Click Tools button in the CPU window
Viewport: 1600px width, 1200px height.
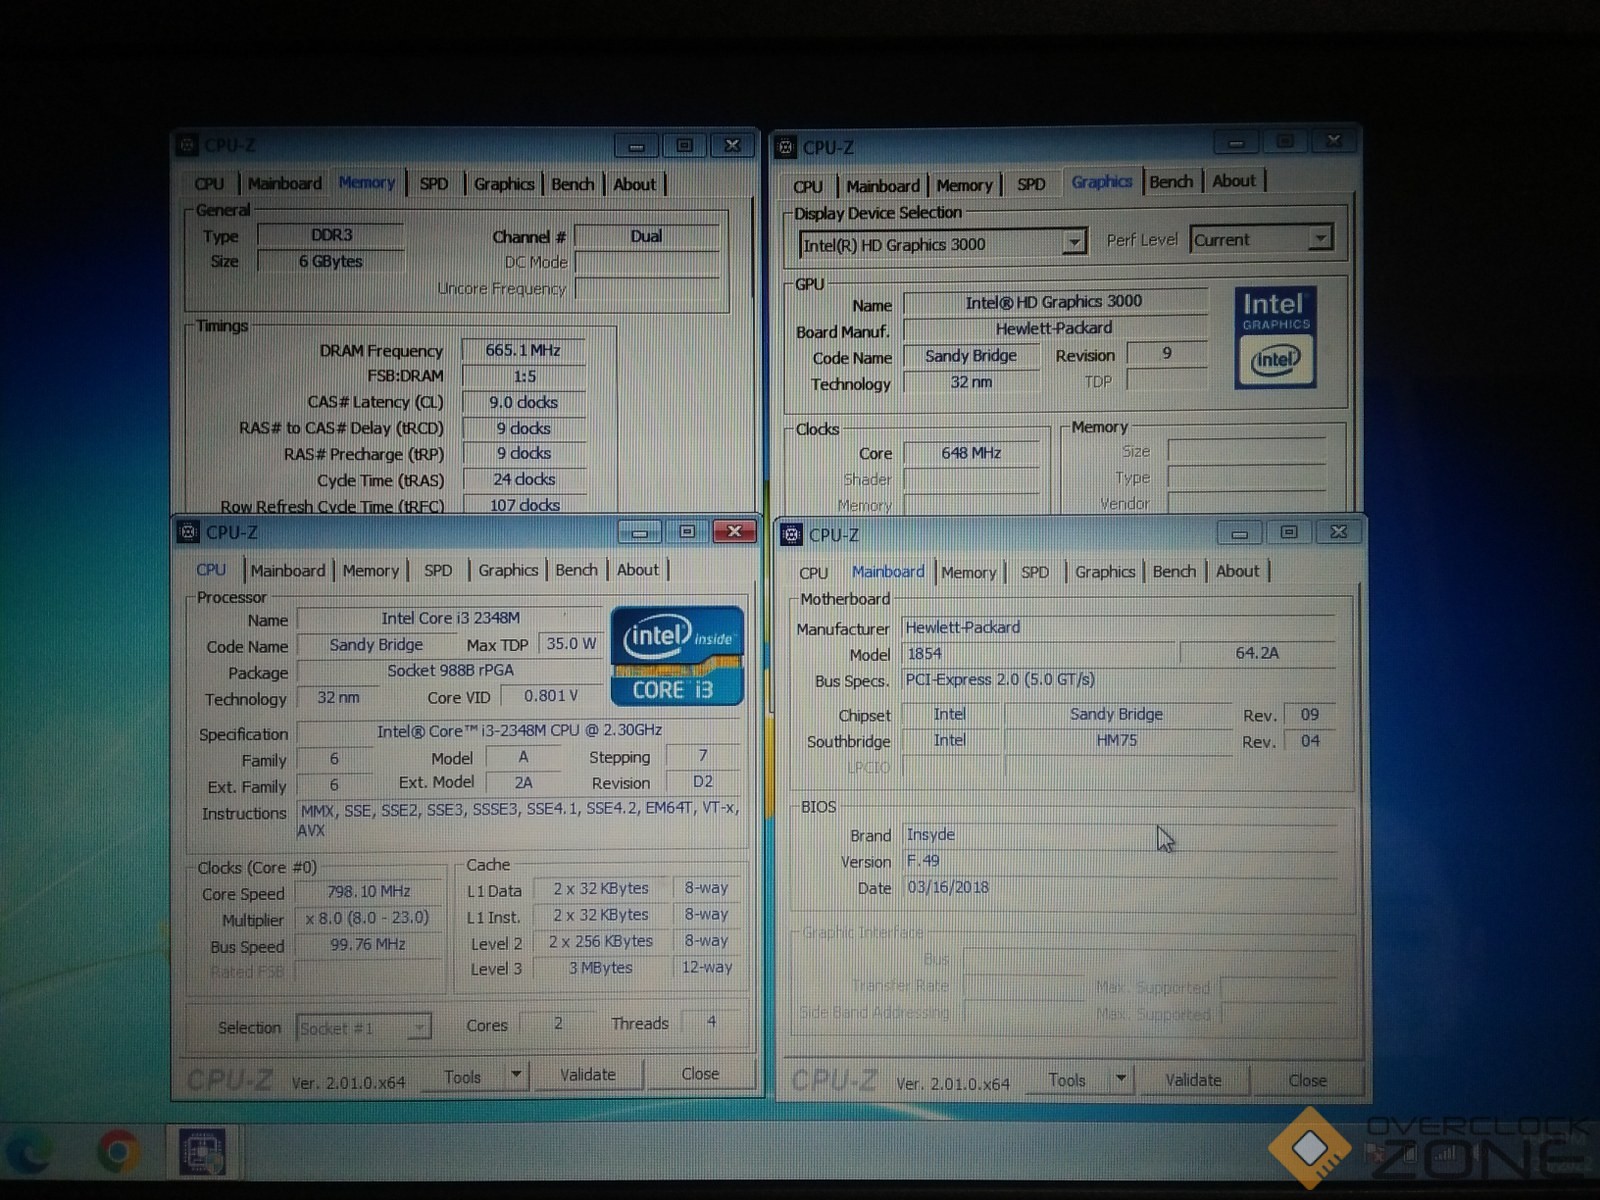pyautogui.click(x=463, y=1077)
